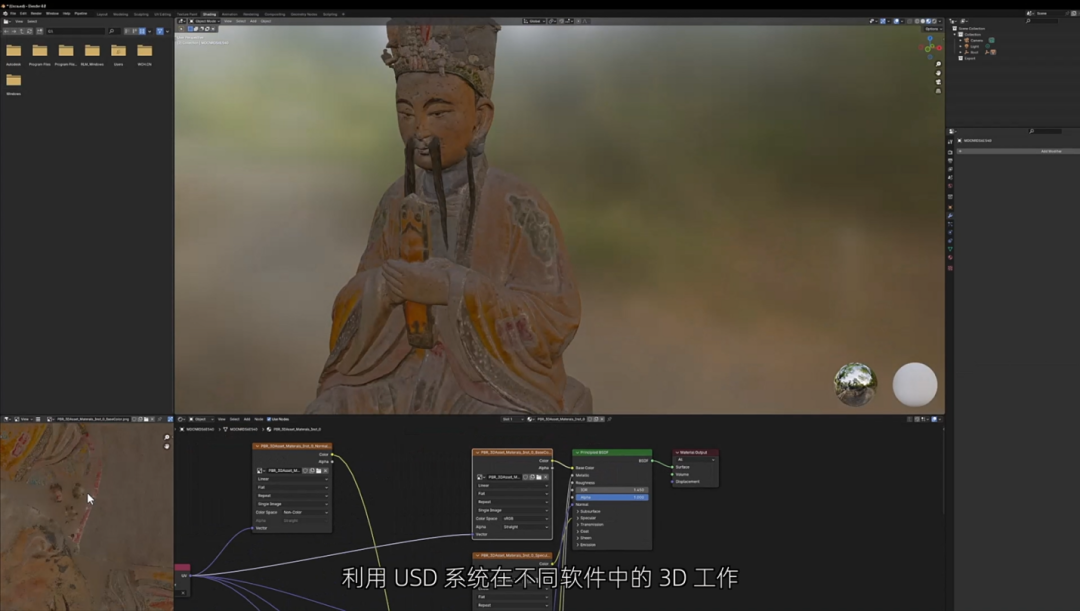The image size is (1080, 611).
Task: Click the Alpha slider in Principled BSDF
Action: (612, 497)
